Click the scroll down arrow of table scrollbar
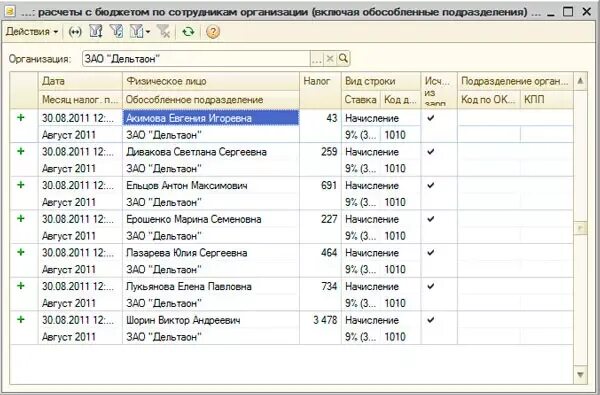This screenshot has width=600, height=395. 580,375
